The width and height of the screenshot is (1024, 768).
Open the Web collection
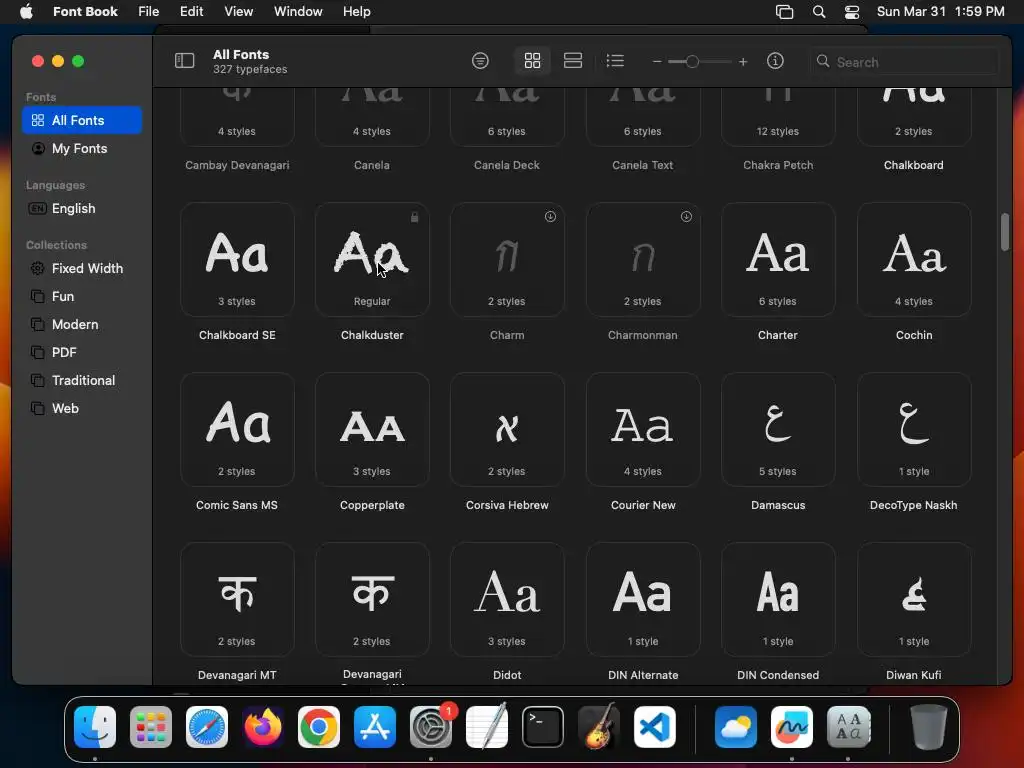point(82,409)
